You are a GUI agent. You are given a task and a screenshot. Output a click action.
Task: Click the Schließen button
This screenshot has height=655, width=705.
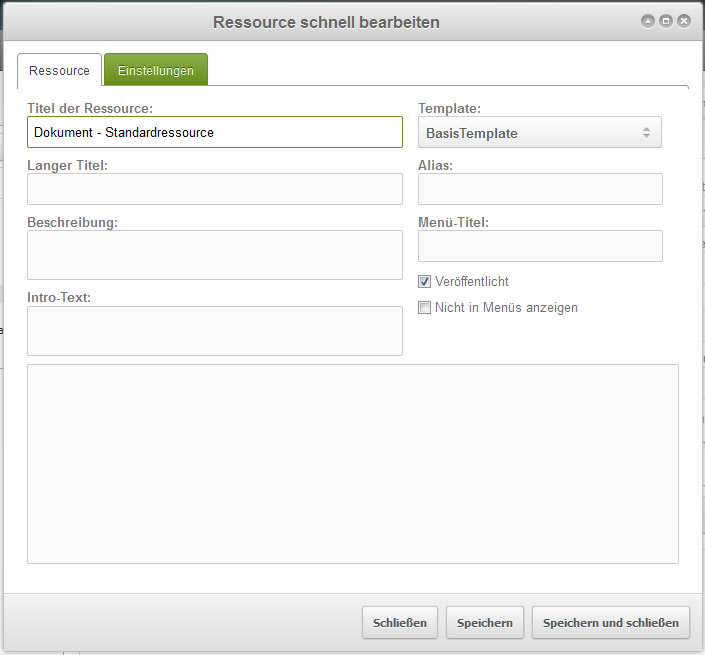pyautogui.click(x=399, y=622)
